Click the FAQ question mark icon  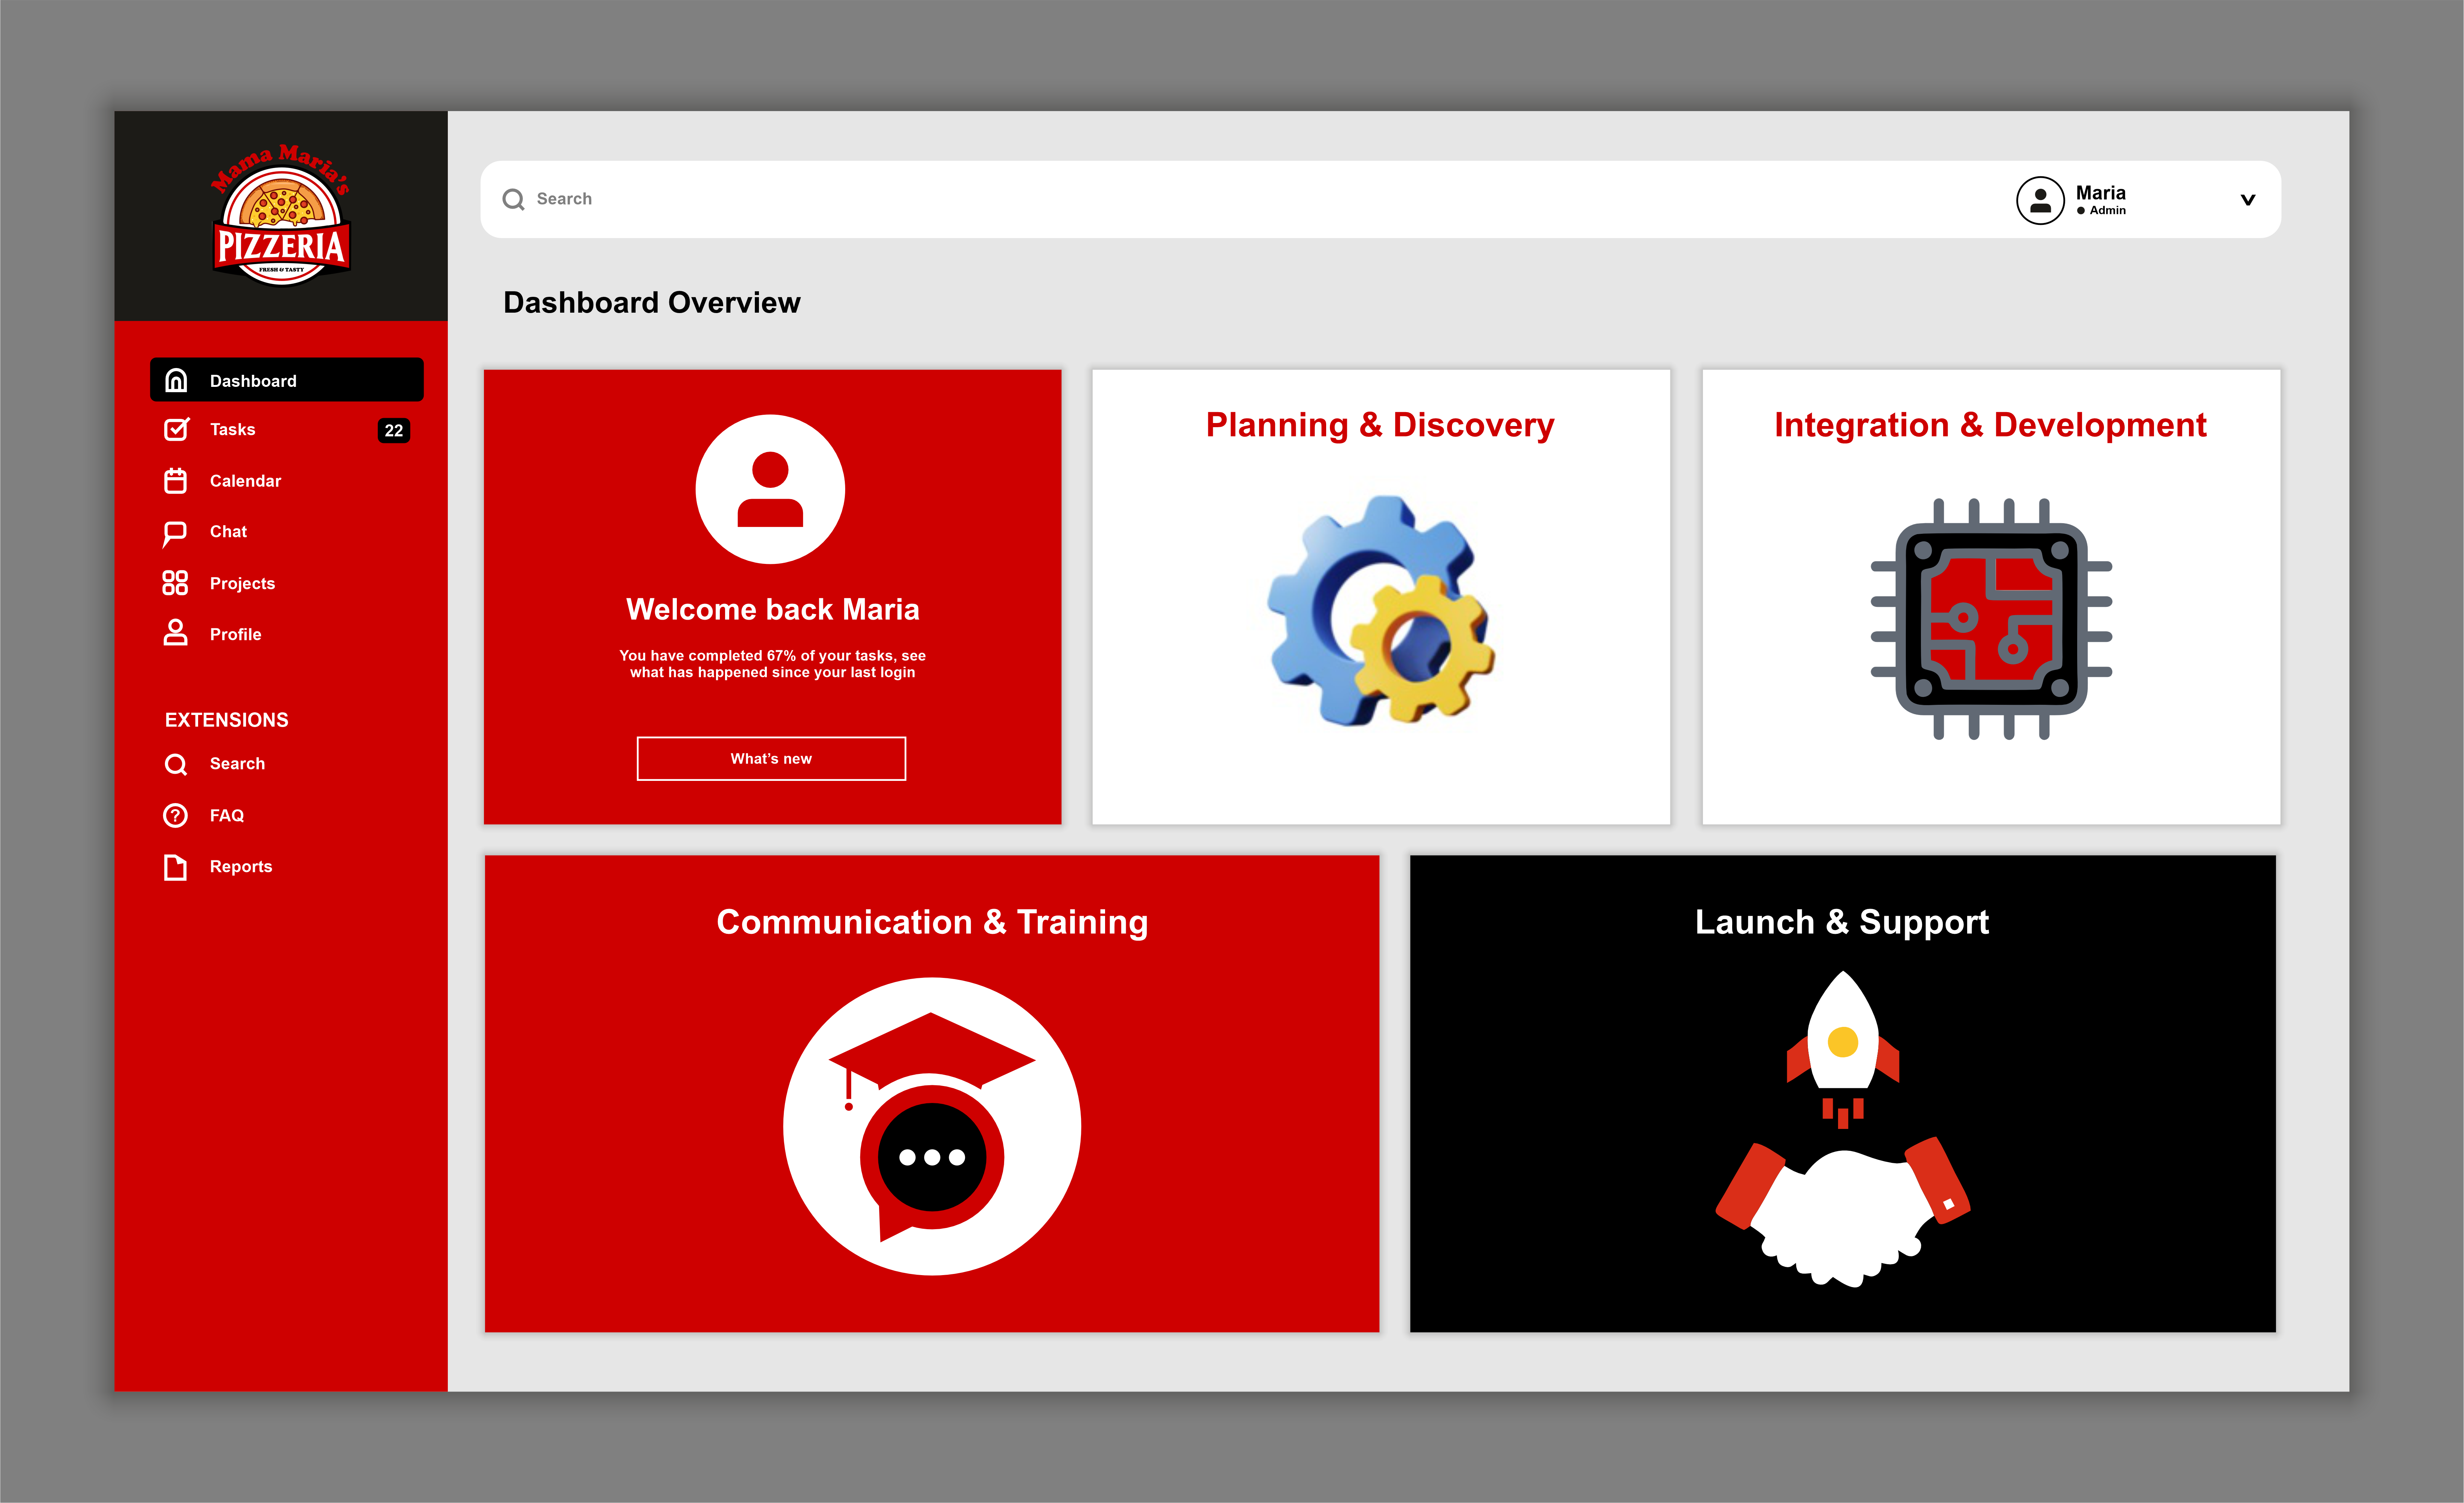(x=175, y=816)
